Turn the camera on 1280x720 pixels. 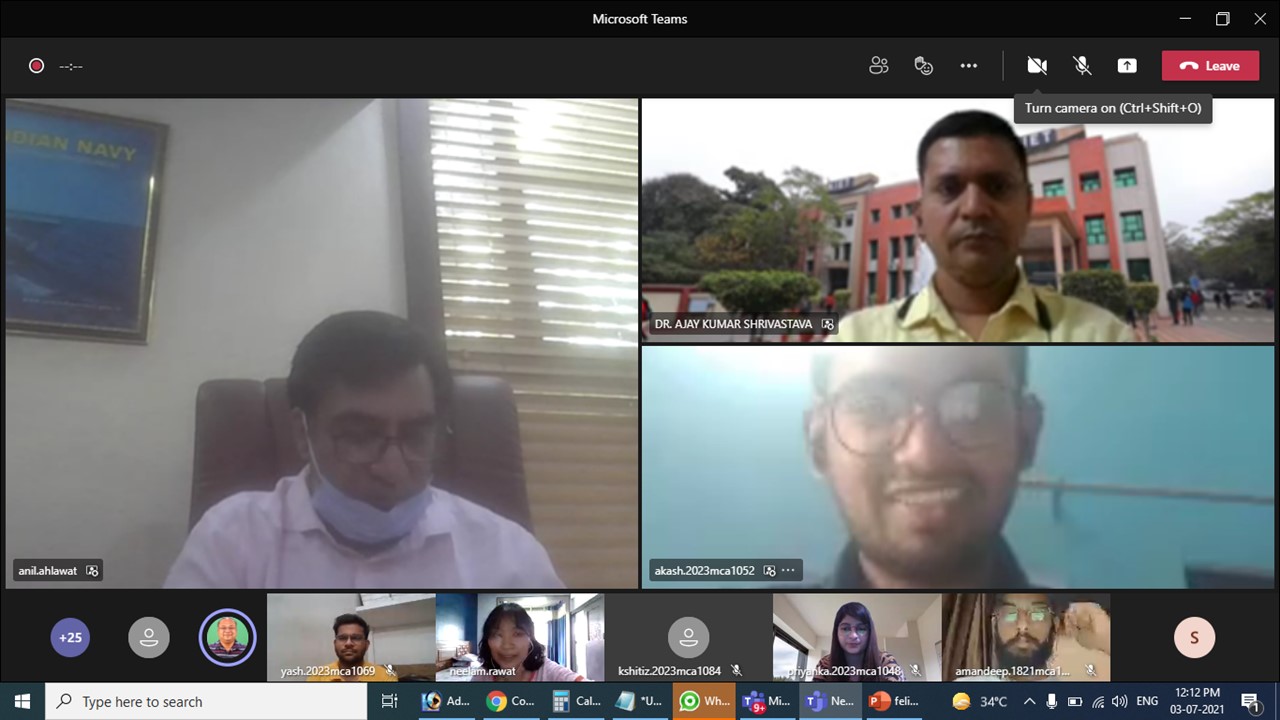coord(1037,66)
